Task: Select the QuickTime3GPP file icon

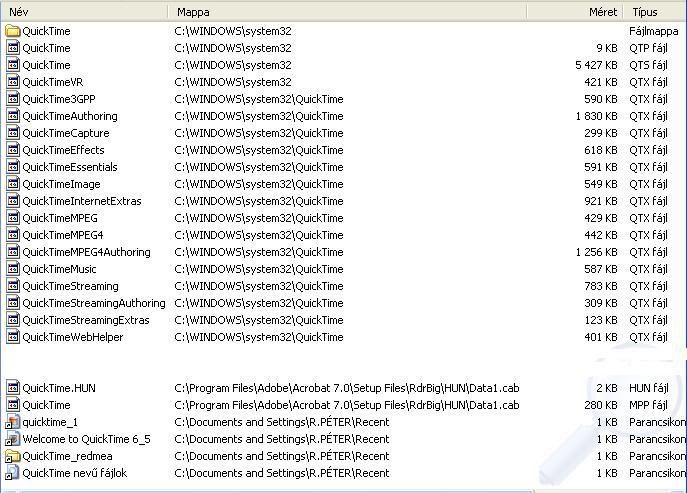Action: coord(13,99)
